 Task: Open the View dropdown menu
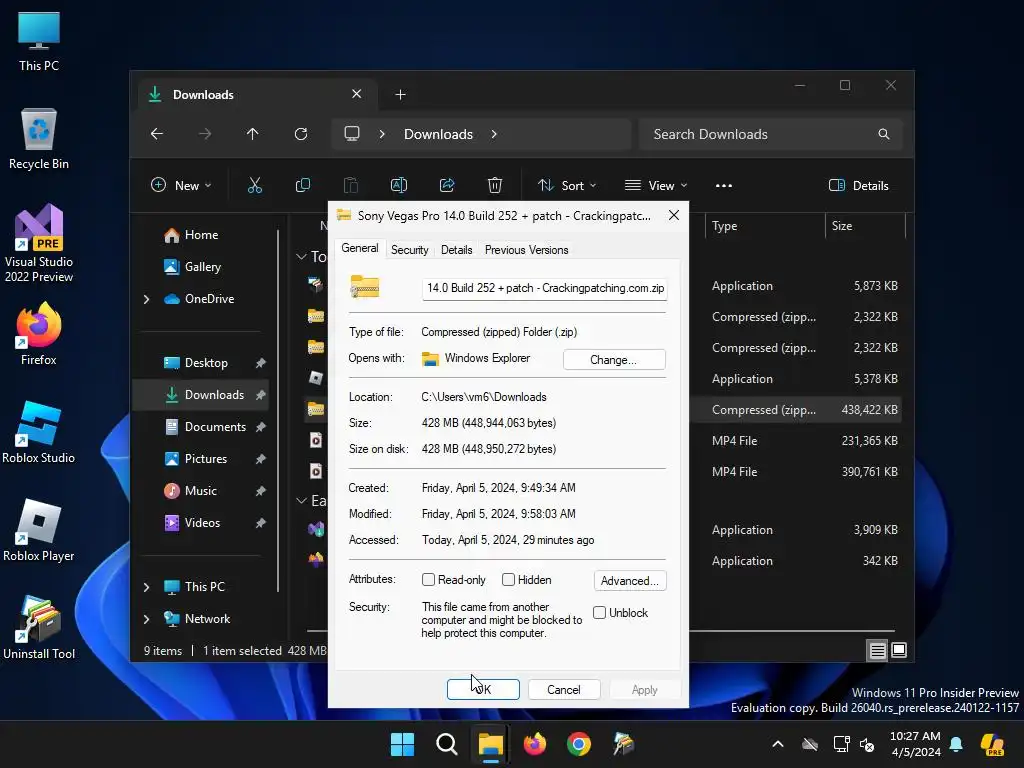point(656,185)
